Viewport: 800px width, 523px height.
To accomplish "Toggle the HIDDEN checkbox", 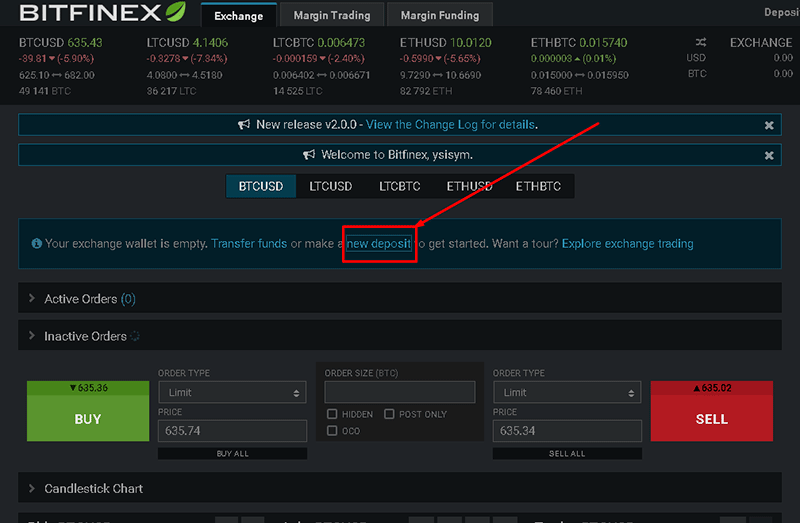I will pos(332,414).
